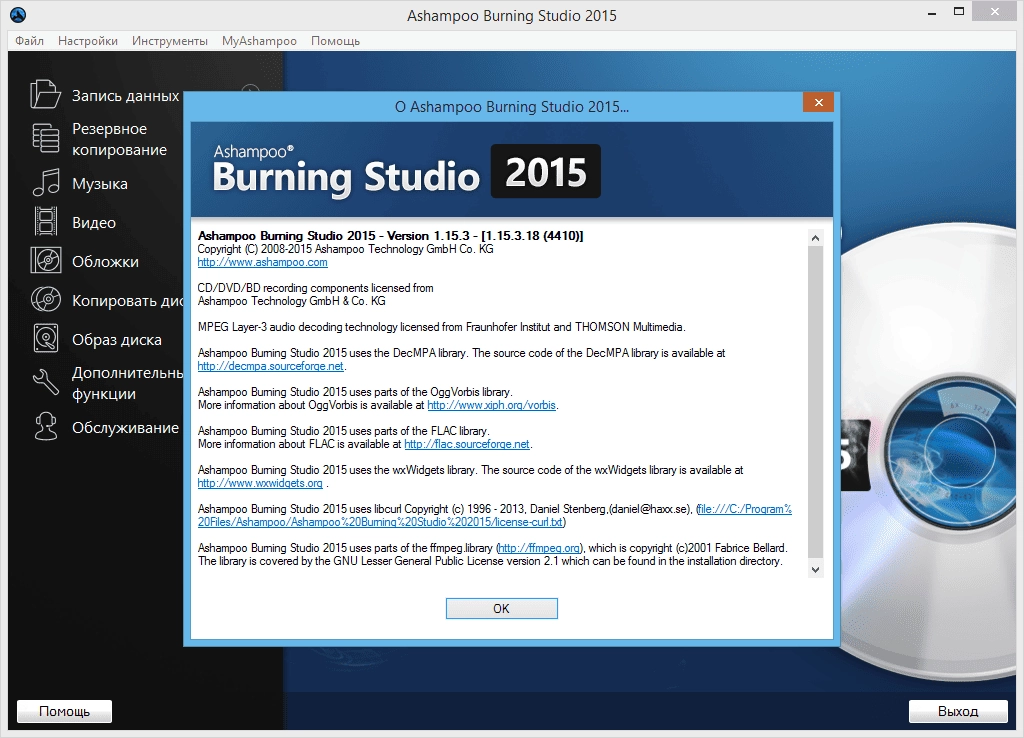The image size is (1024, 738).
Task: Click OK in the About dialog
Action: coord(502,608)
